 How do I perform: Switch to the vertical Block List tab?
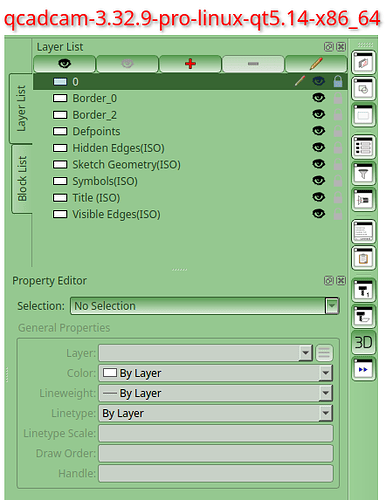coord(22,179)
